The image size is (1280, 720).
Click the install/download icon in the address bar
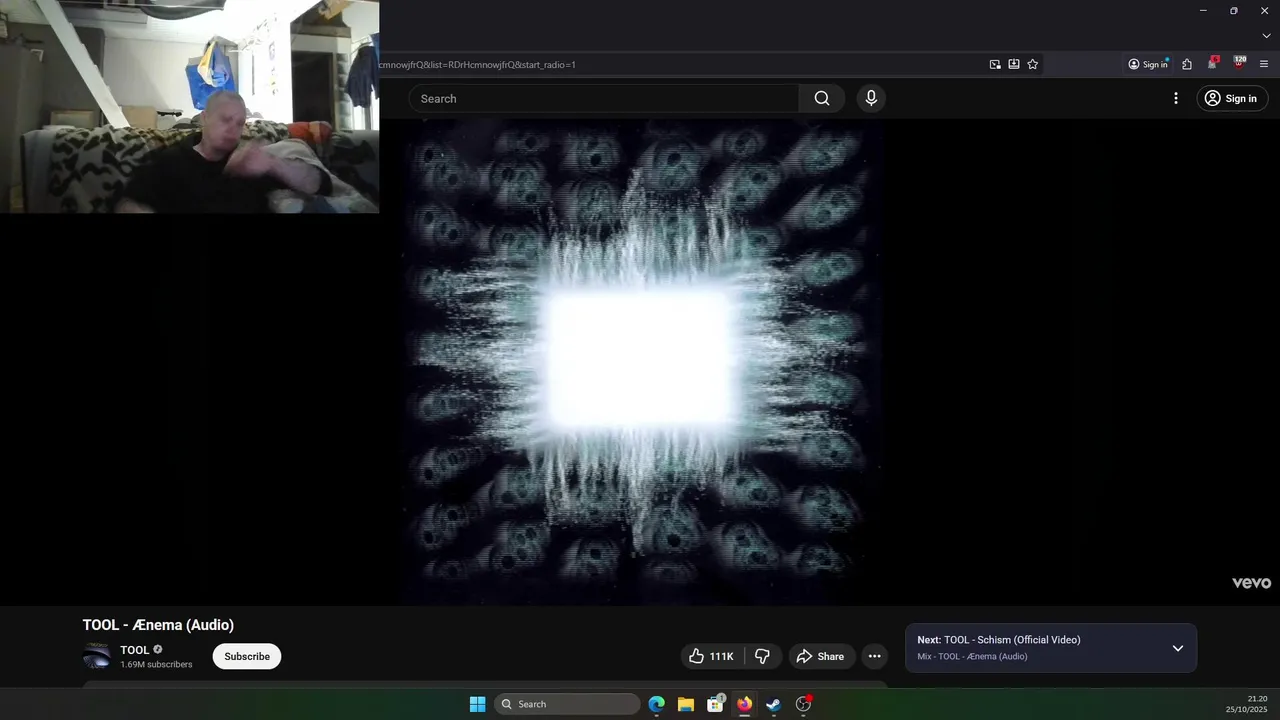point(1014,64)
